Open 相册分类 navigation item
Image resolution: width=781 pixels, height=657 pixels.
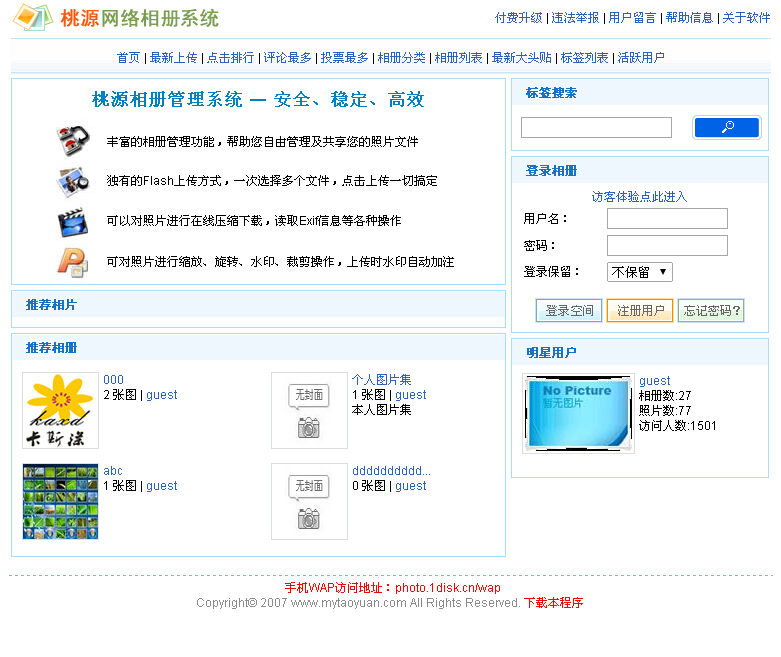[x=401, y=58]
